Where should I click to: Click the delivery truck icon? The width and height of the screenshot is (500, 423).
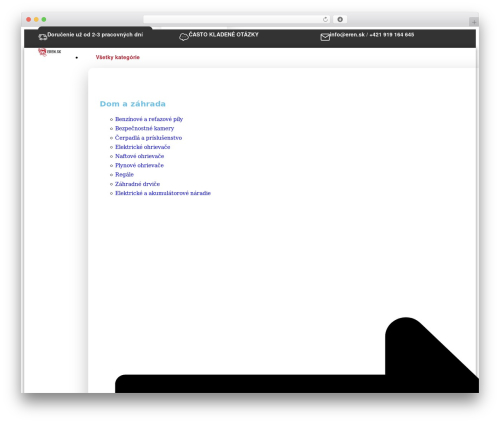point(43,37)
